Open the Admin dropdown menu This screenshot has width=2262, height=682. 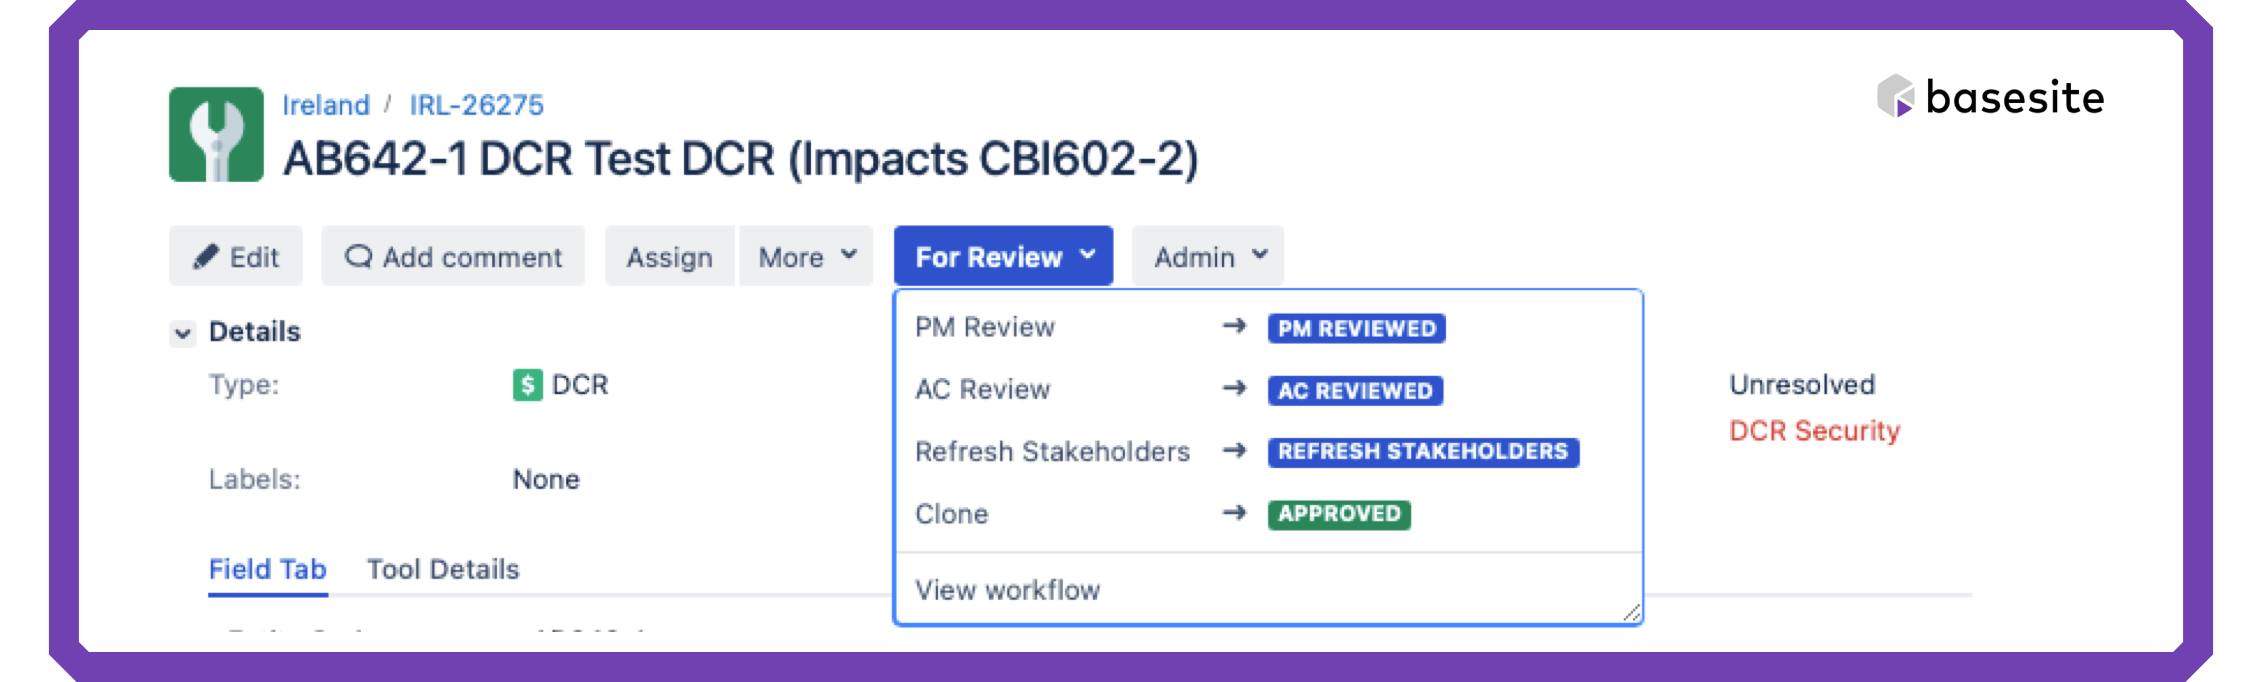(1207, 257)
